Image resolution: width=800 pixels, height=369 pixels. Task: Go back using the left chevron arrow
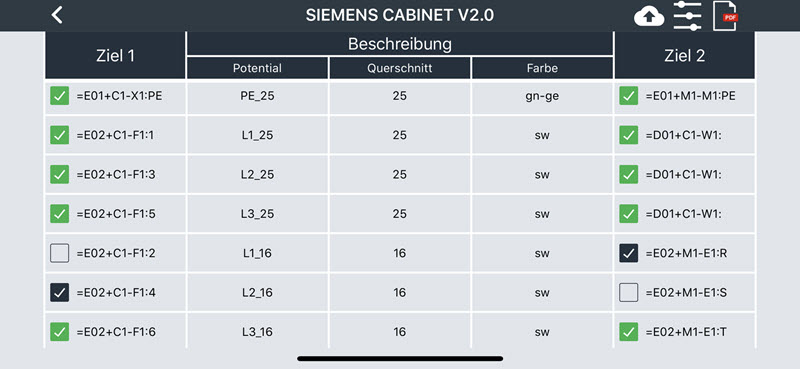pos(57,15)
